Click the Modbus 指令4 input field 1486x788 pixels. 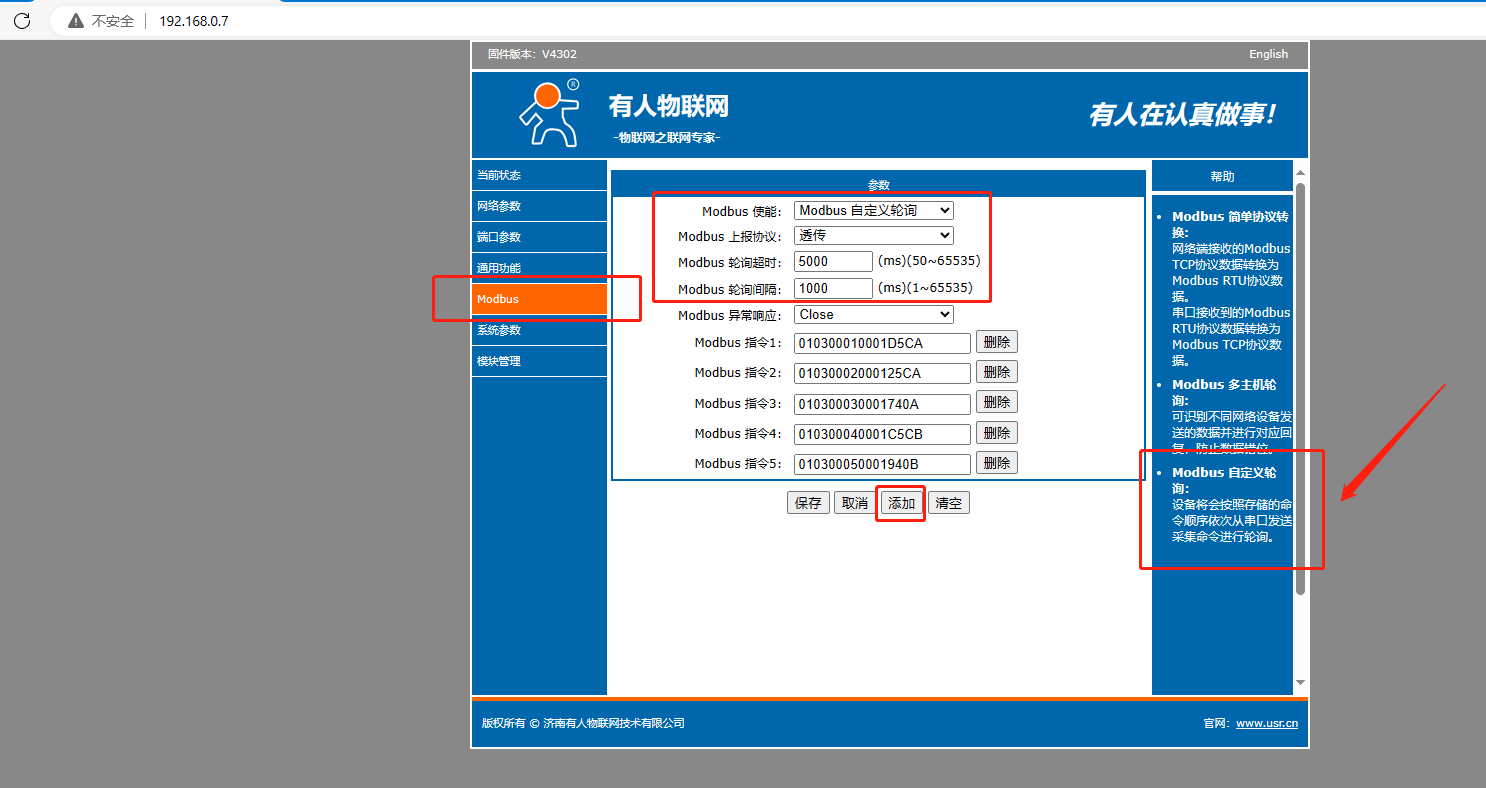pos(883,434)
